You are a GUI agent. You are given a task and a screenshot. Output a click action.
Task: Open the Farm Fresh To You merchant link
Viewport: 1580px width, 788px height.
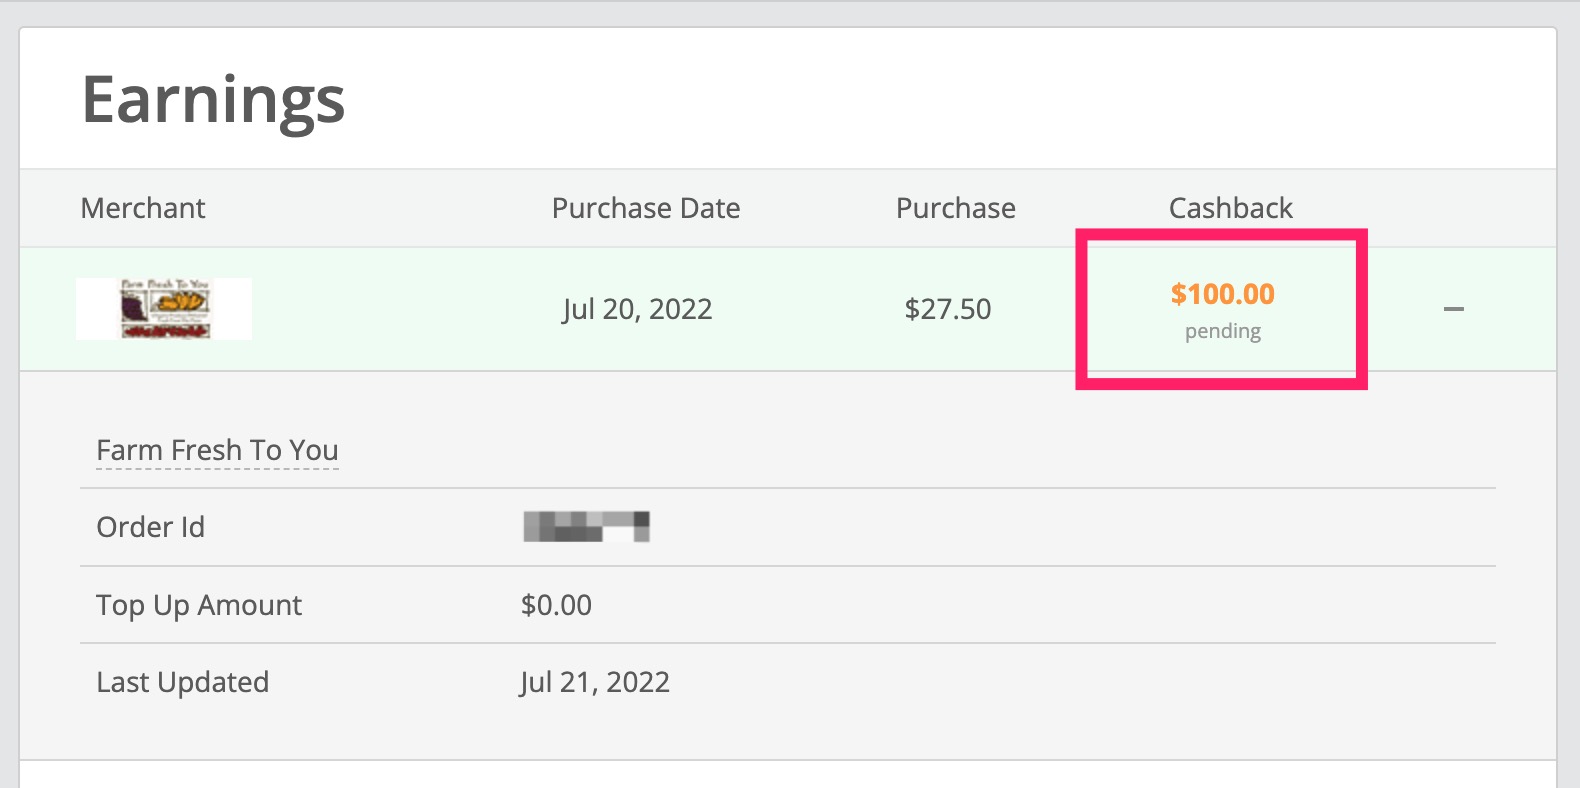(217, 451)
